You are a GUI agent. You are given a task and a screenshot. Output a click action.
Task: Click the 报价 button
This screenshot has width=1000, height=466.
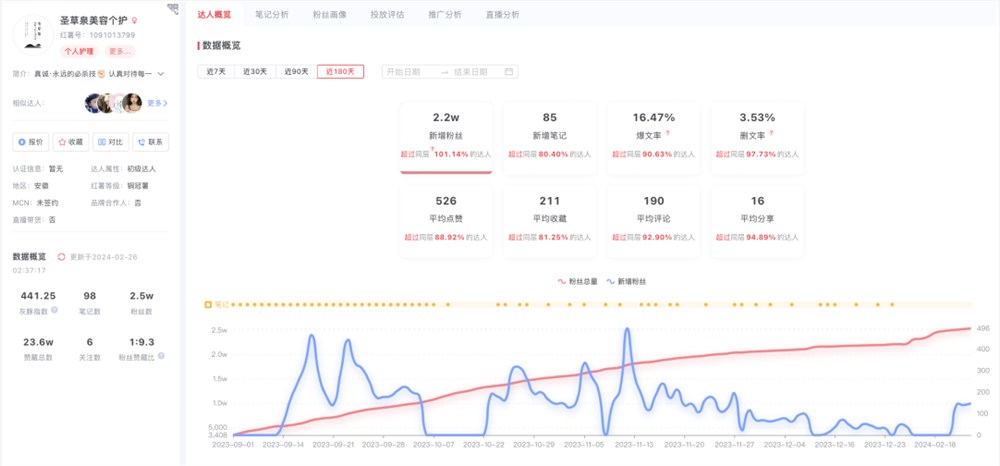[x=31, y=142]
